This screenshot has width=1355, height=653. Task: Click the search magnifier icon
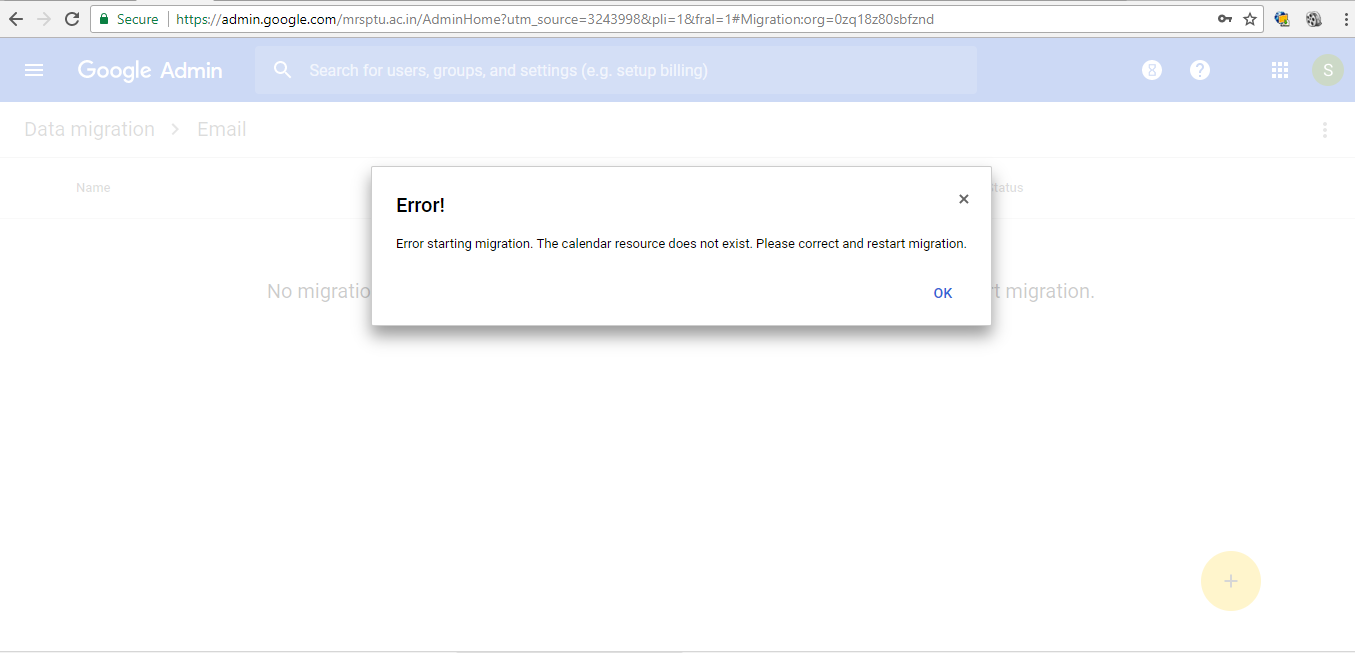click(282, 70)
